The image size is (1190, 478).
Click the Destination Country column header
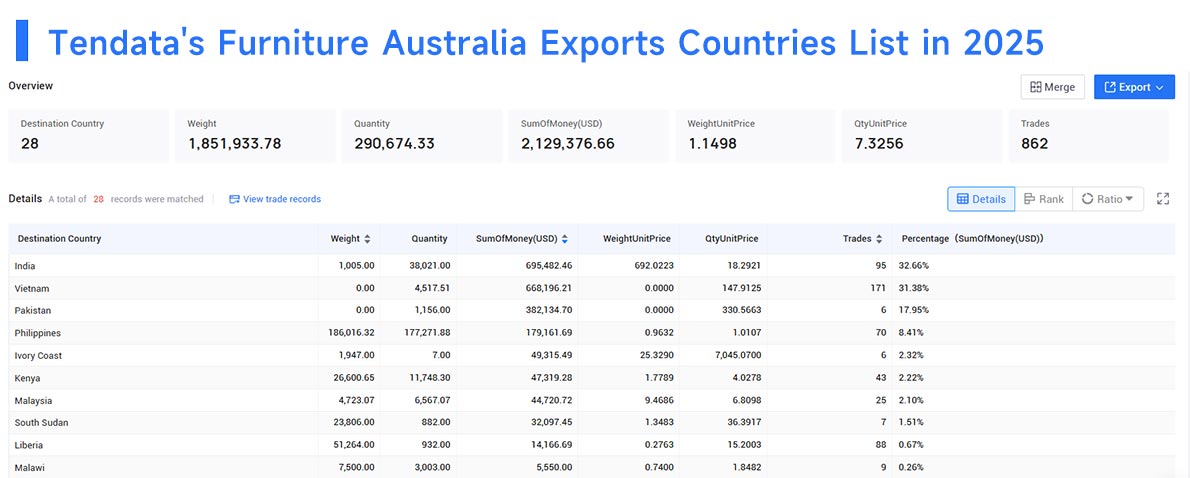[59, 239]
